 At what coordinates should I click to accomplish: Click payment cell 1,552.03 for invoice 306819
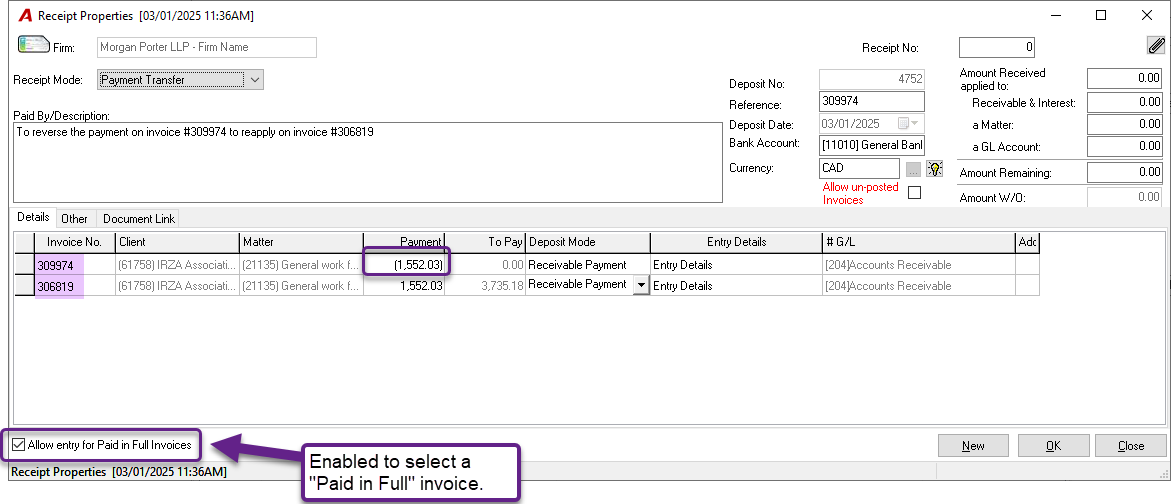coord(404,286)
